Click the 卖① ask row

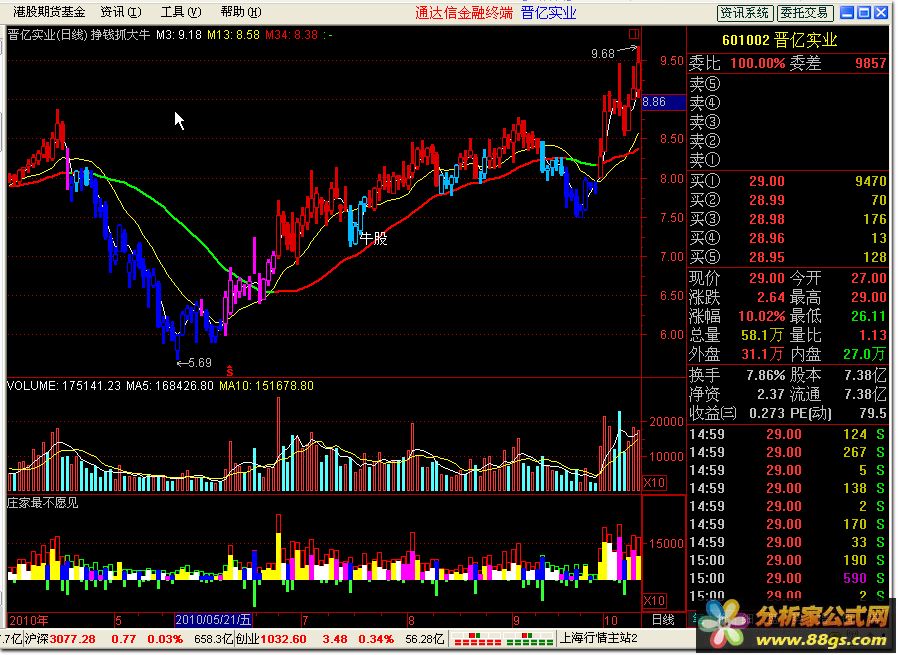point(788,160)
